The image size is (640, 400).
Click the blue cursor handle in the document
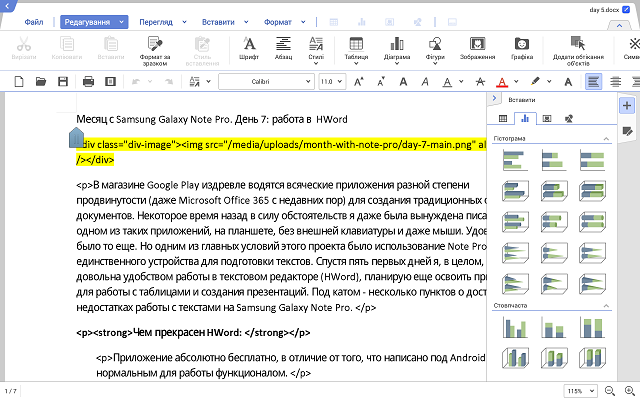coord(76,138)
